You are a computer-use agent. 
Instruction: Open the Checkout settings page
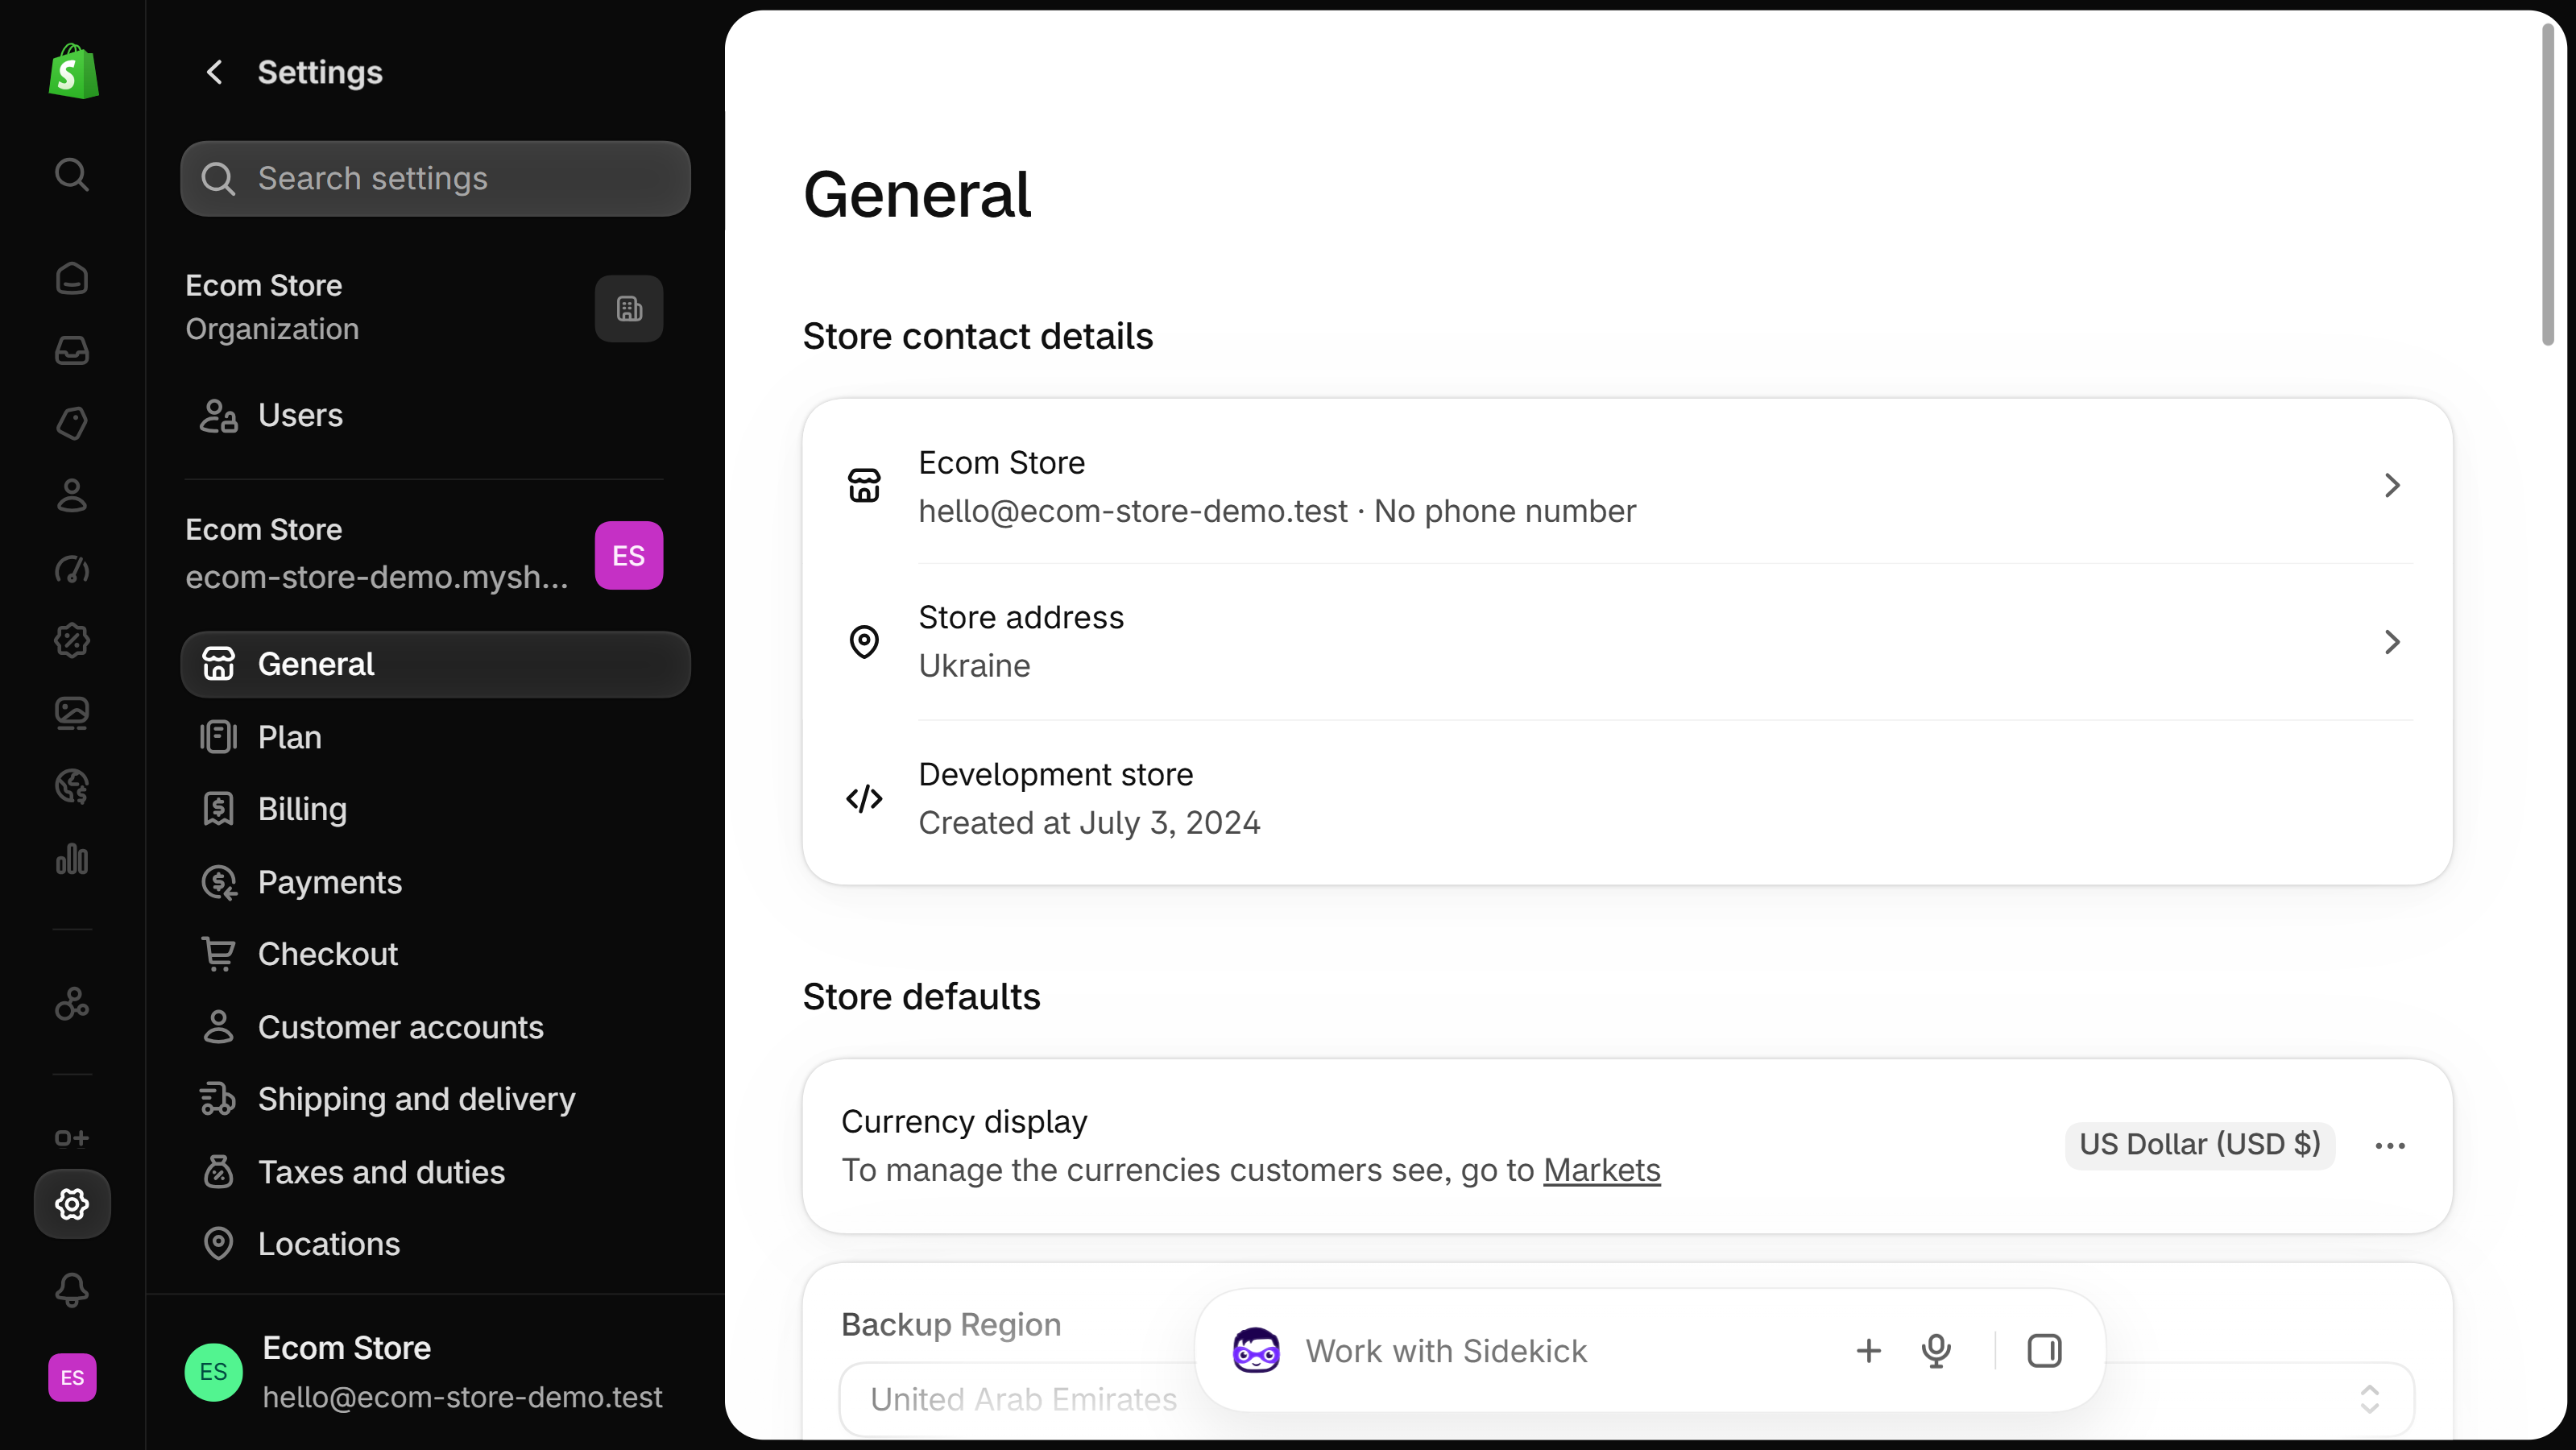[435, 954]
